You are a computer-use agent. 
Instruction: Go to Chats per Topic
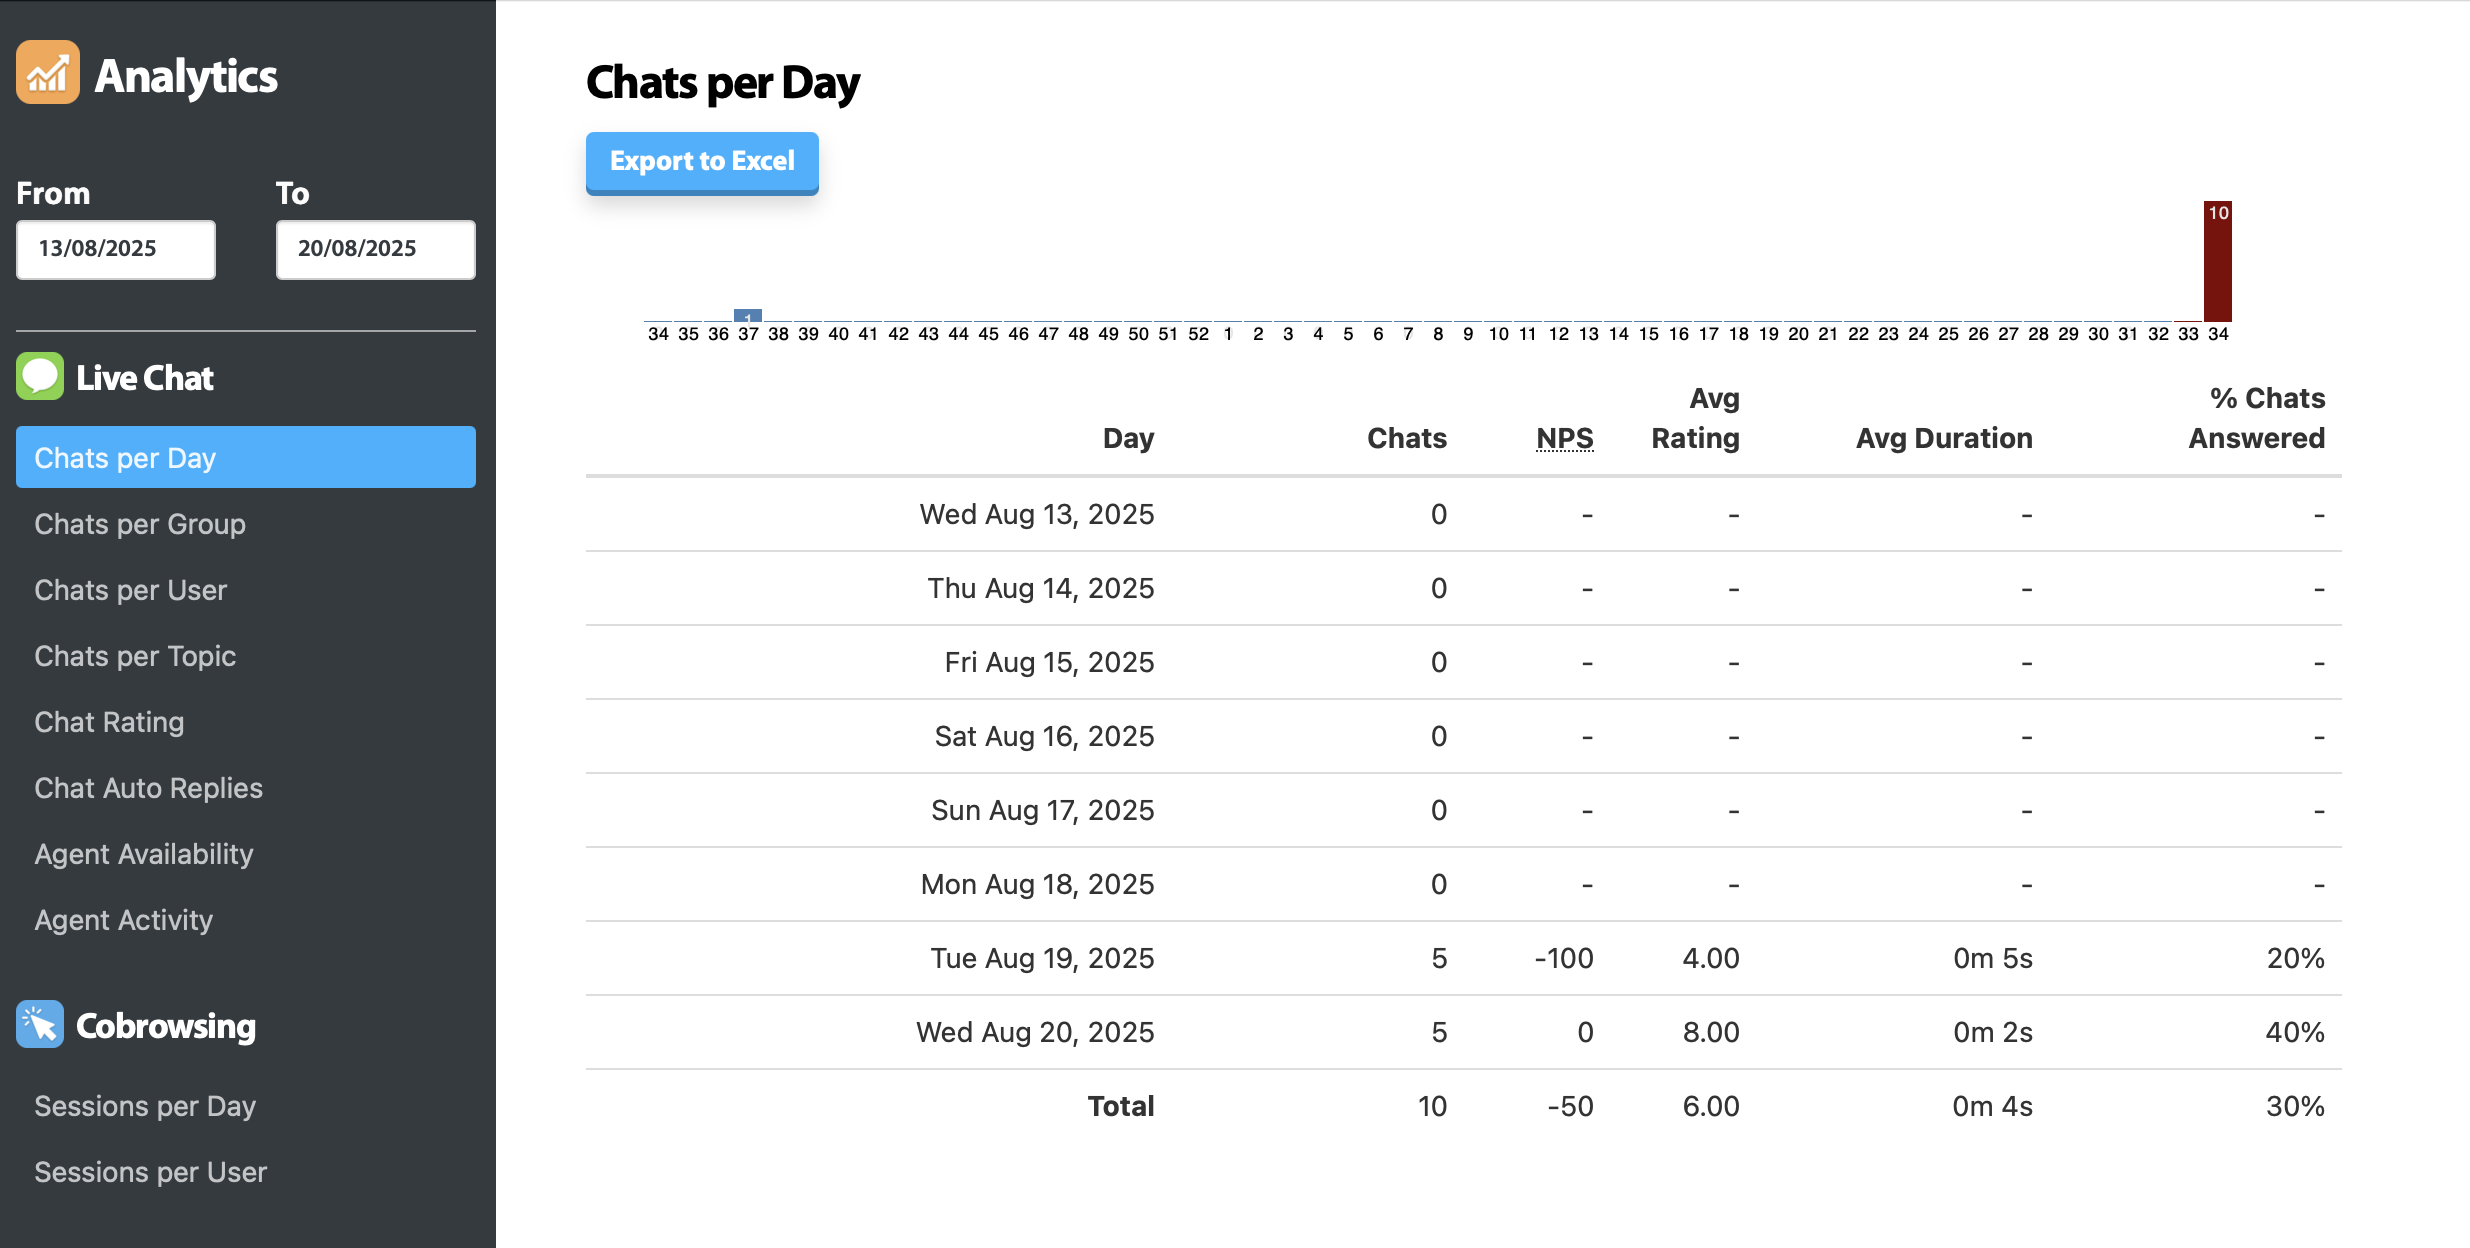coord(135,656)
